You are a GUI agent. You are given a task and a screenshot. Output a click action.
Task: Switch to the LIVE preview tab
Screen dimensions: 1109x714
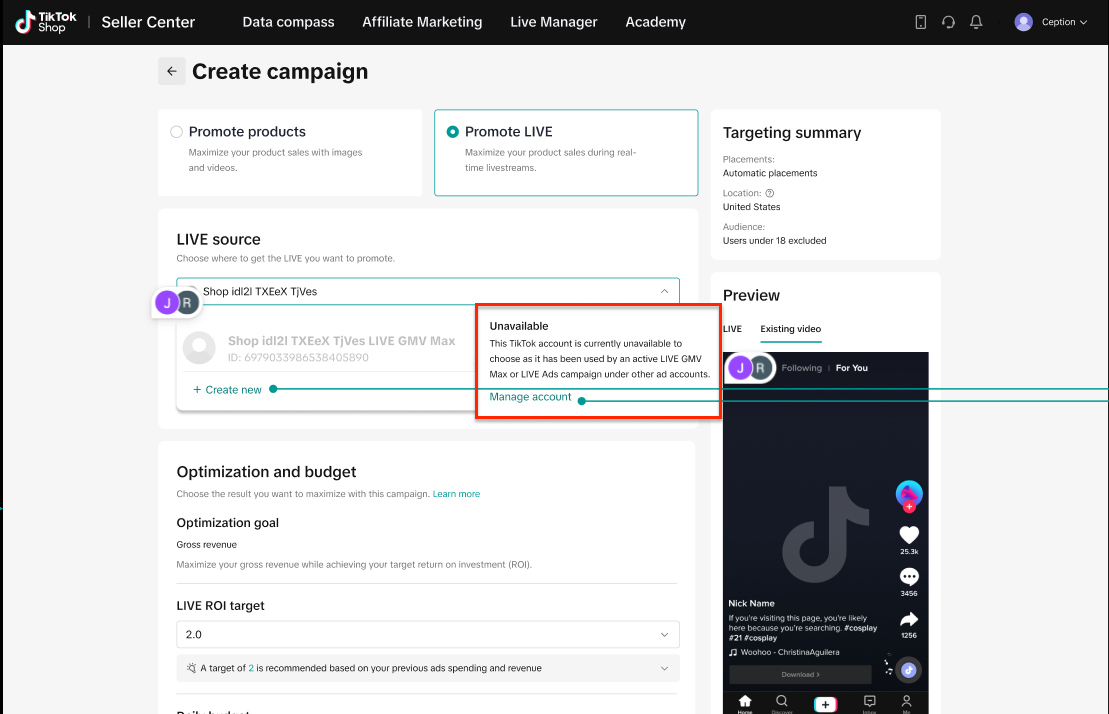click(x=732, y=329)
